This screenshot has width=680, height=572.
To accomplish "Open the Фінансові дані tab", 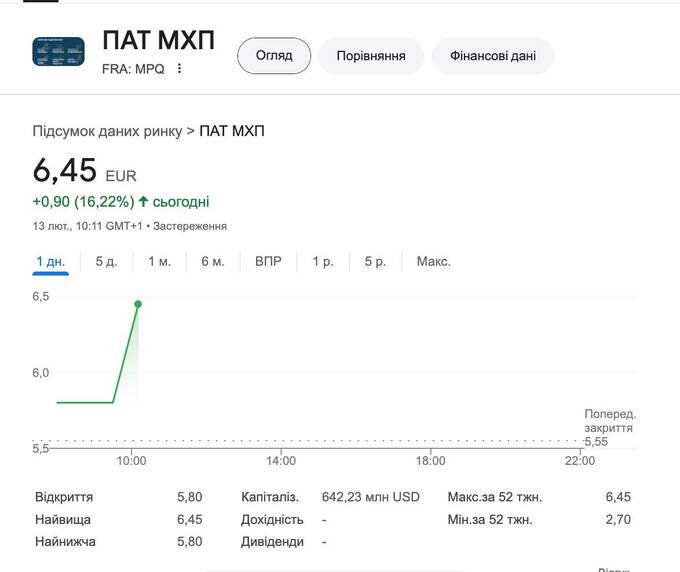I will click(493, 56).
